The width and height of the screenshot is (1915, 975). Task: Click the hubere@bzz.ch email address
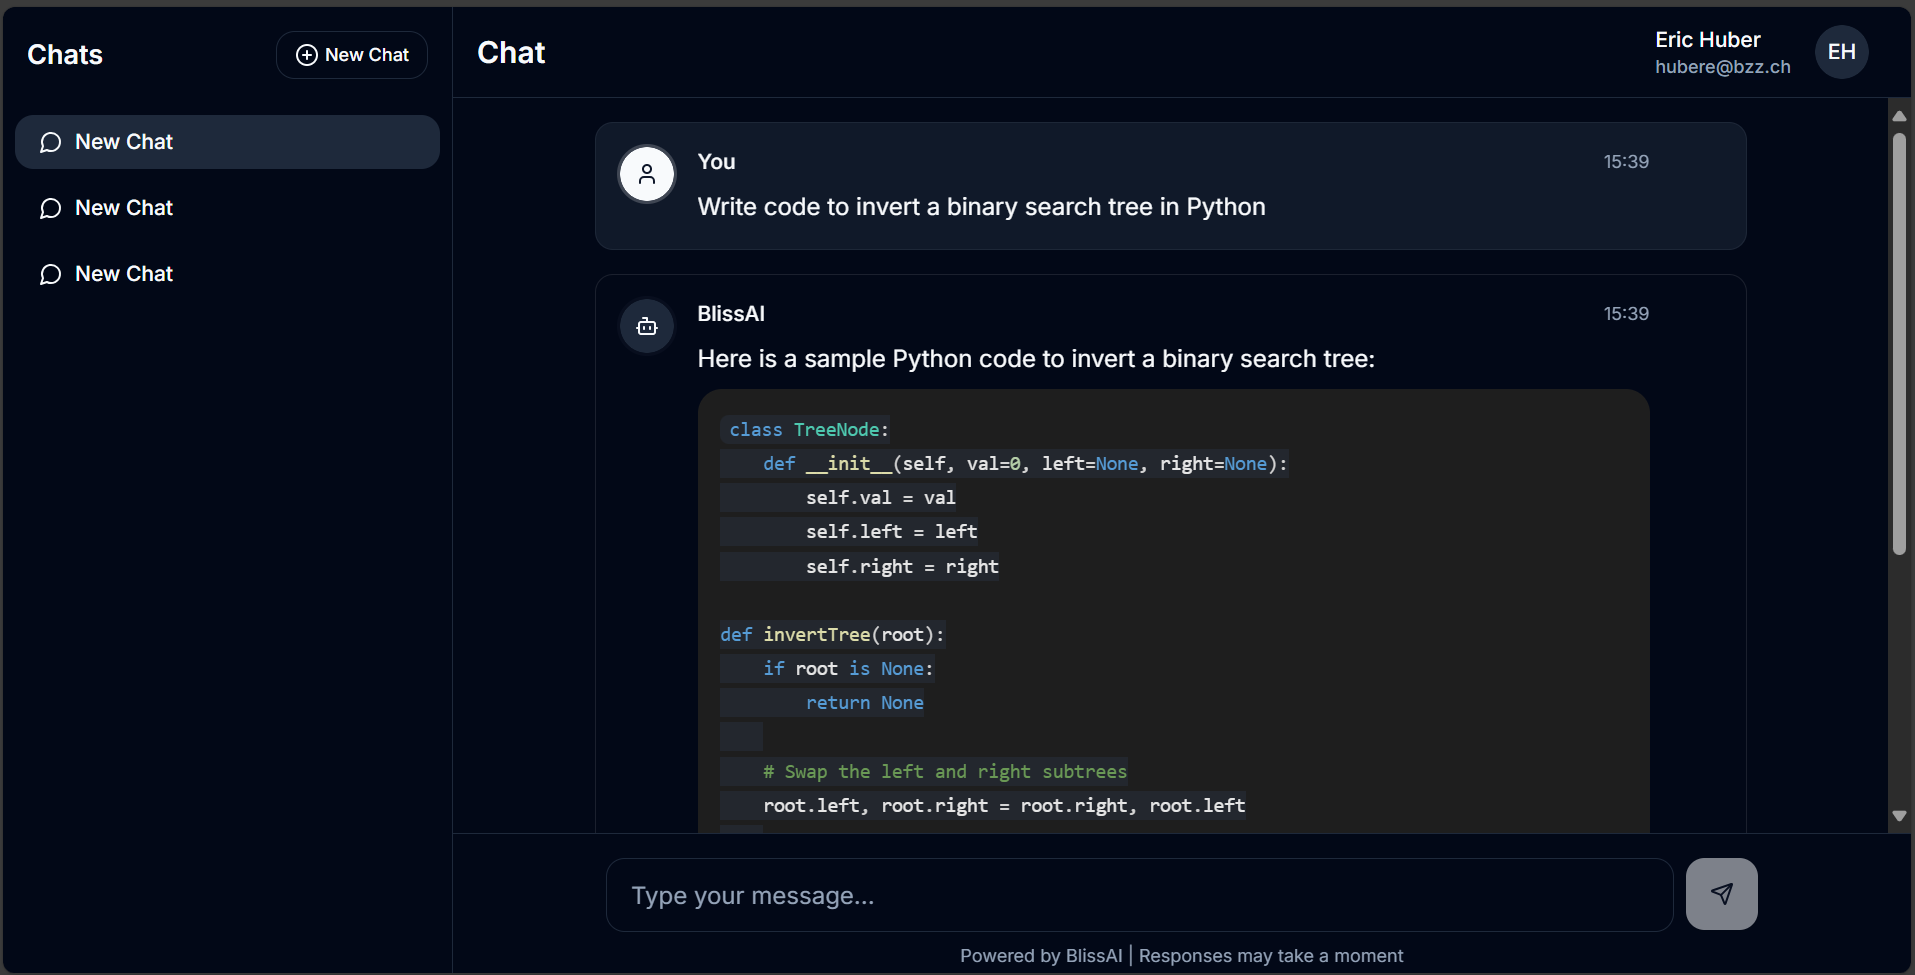(1722, 67)
